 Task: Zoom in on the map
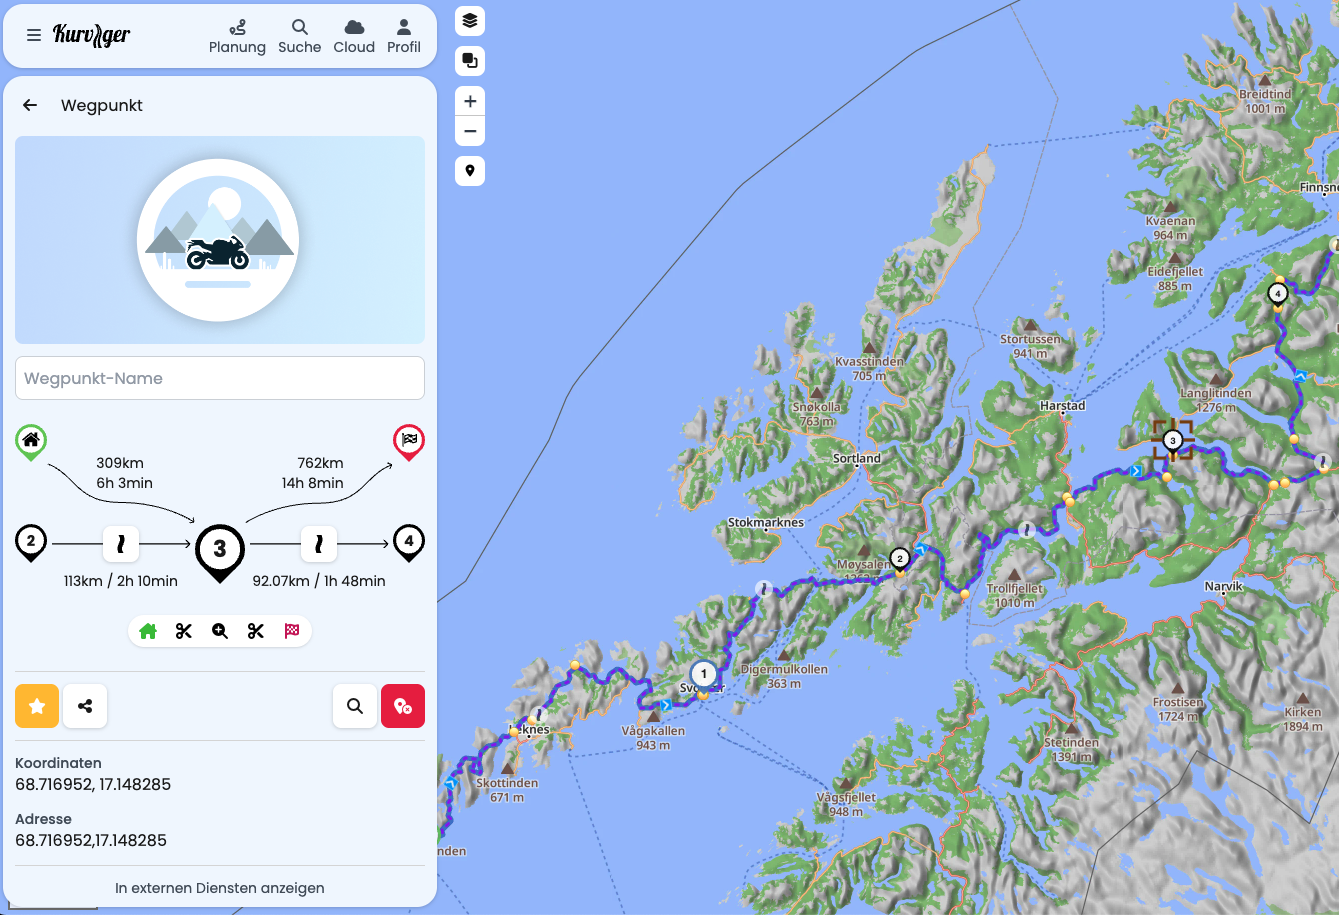tap(470, 101)
